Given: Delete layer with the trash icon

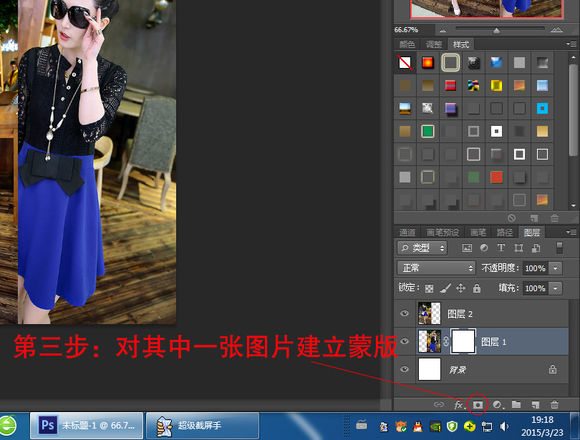Looking at the screenshot, I should coord(554,405).
